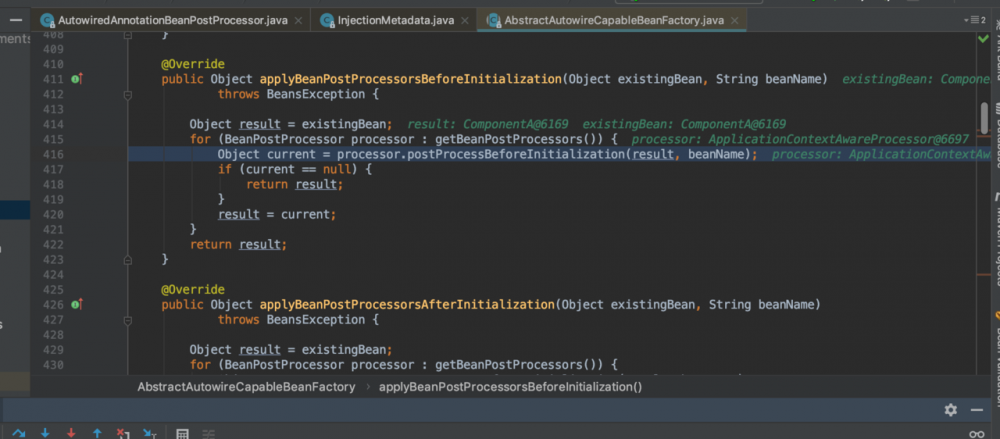The height and width of the screenshot is (439, 1000).
Task: Click Force Step Into red arrow icon
Action: coord(71,433)
